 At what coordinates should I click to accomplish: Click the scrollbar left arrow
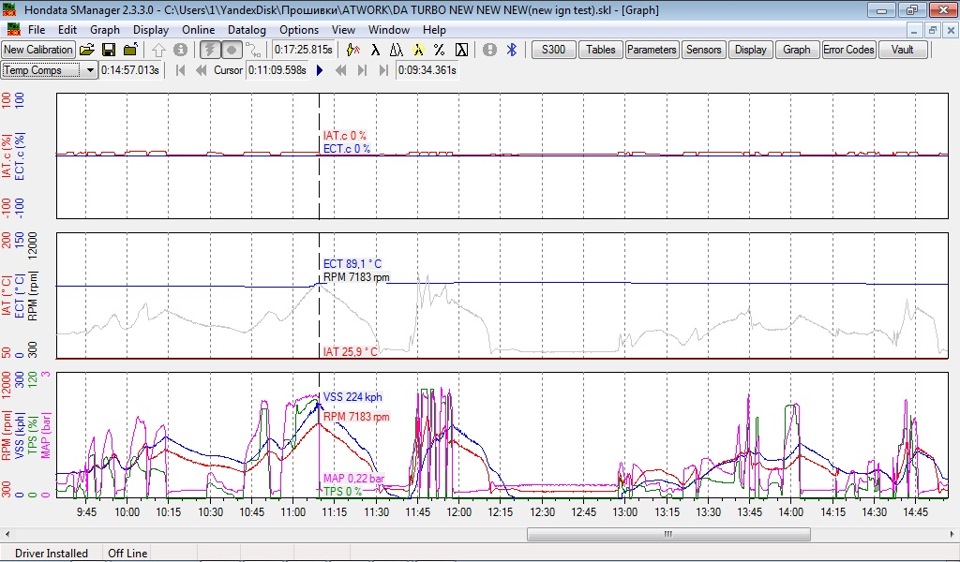(6, 534)
